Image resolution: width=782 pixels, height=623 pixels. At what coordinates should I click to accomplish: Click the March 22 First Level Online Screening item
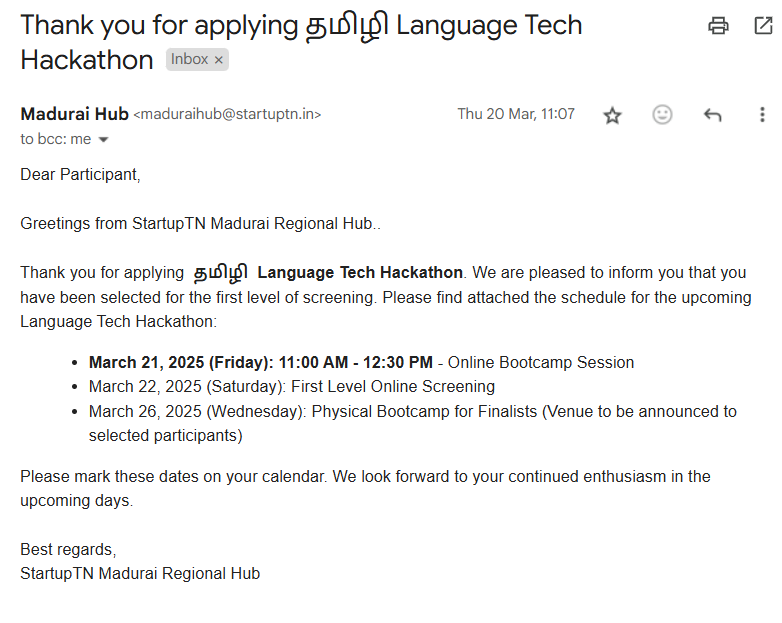(291, 386)
